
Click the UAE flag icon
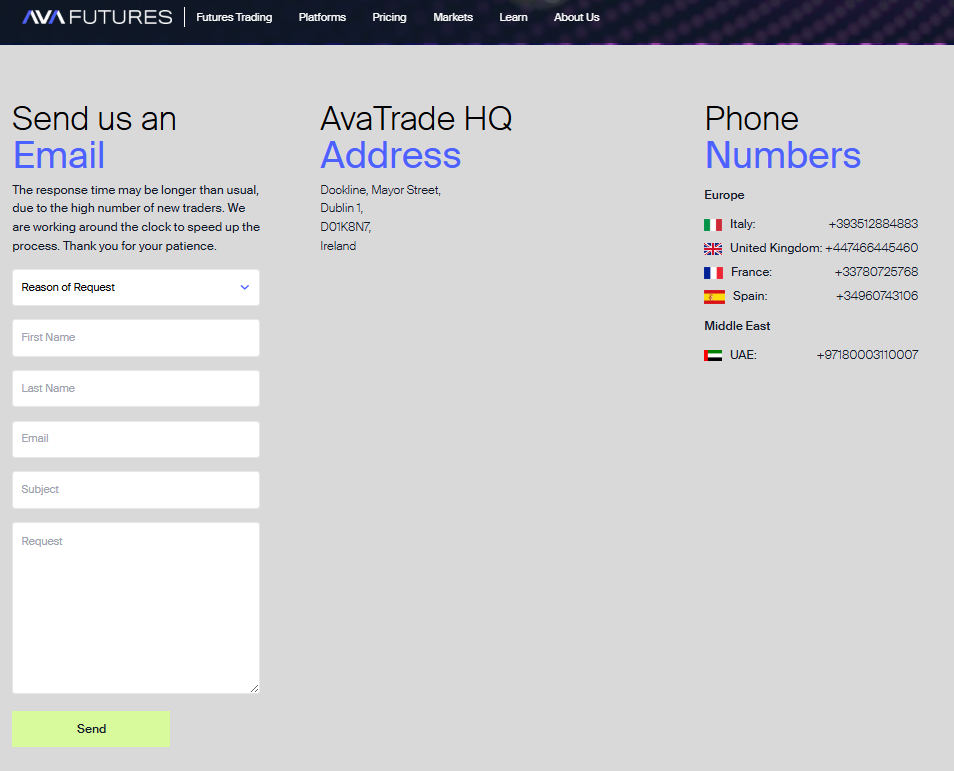coord(712,355)
